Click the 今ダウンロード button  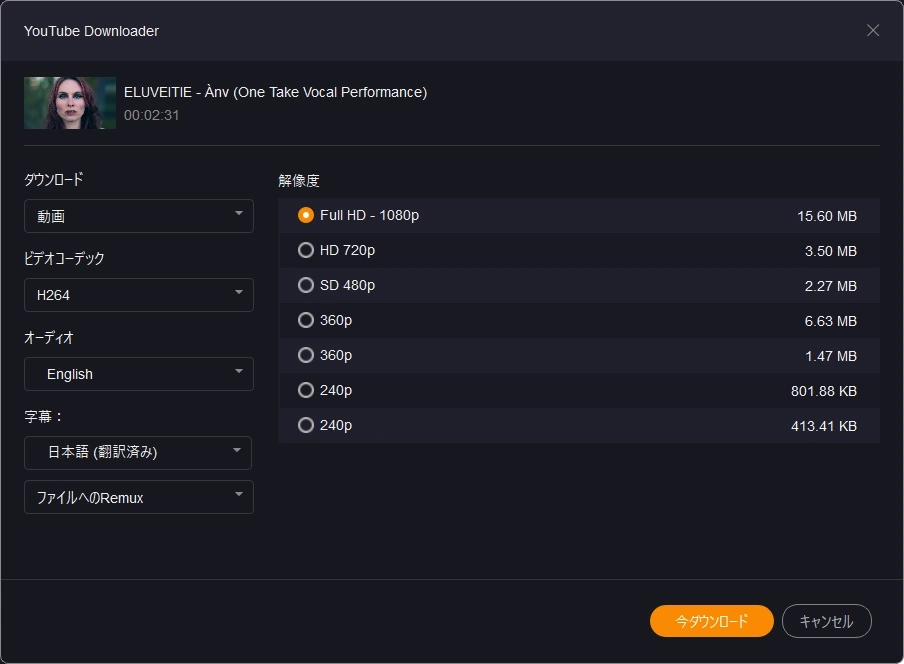click(711, 621)
